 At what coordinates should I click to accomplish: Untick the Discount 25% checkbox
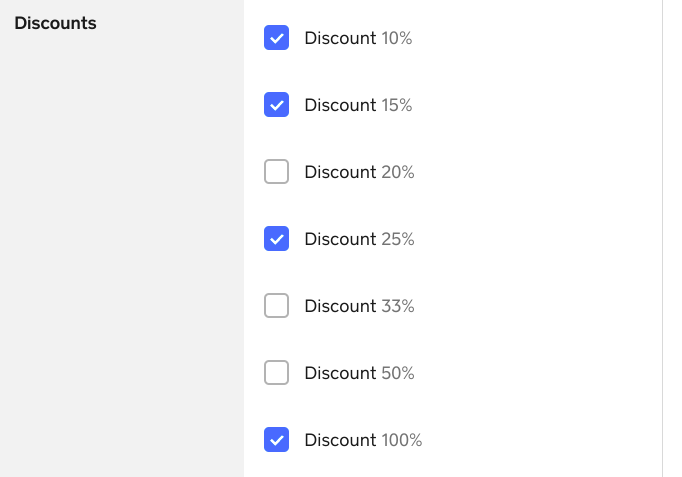[276, 239]
